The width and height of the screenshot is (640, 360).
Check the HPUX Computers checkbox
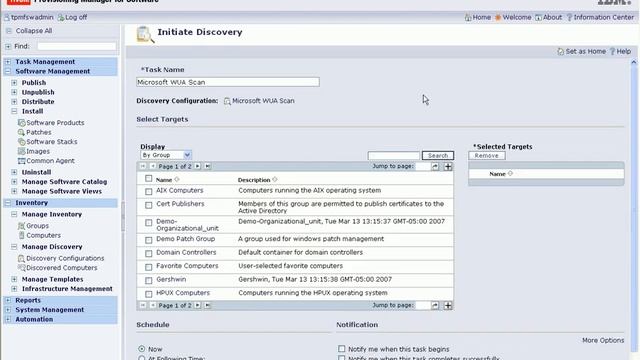pyautogui.click(x=149, y=294)
